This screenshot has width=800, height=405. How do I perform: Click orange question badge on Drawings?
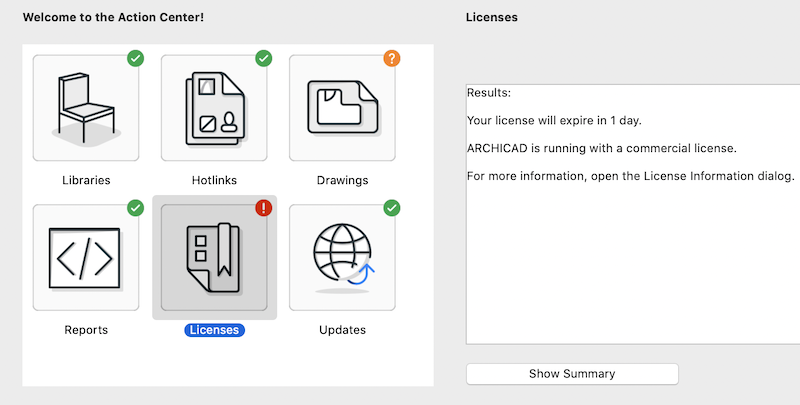(x=392, y=59)
